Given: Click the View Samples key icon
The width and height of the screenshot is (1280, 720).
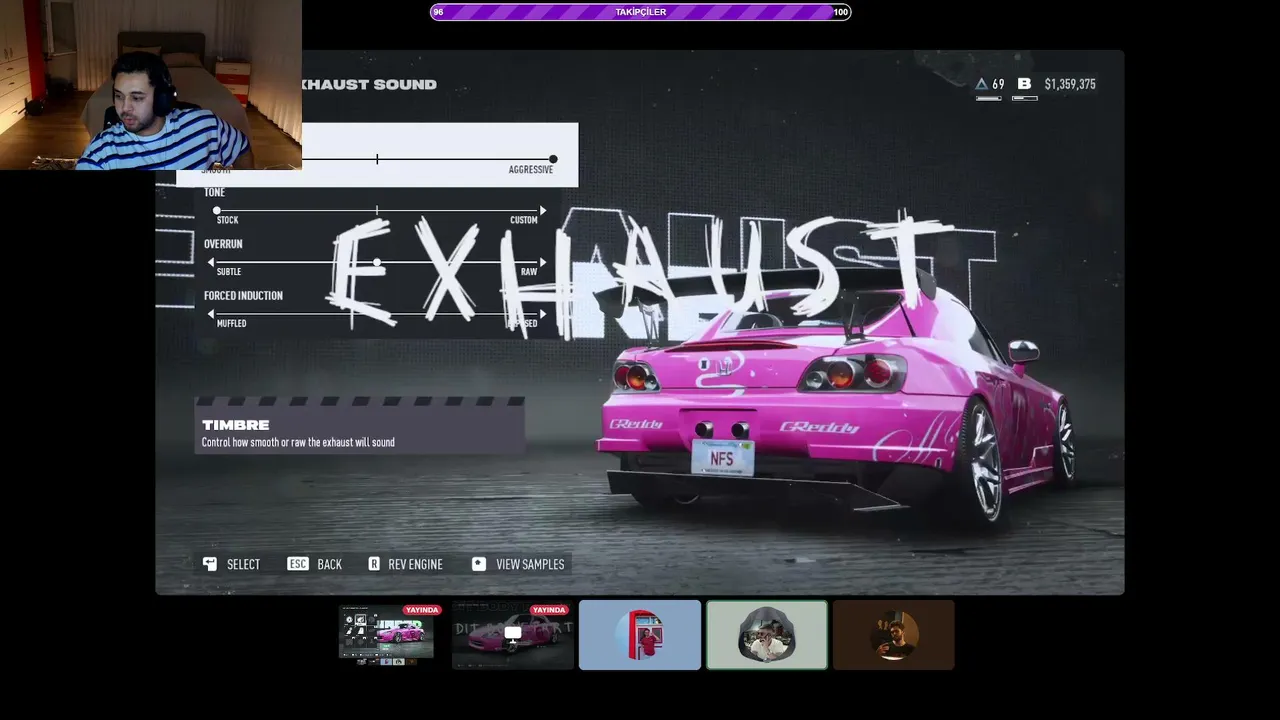Looking at the screenshot, I should pos(479,564).
